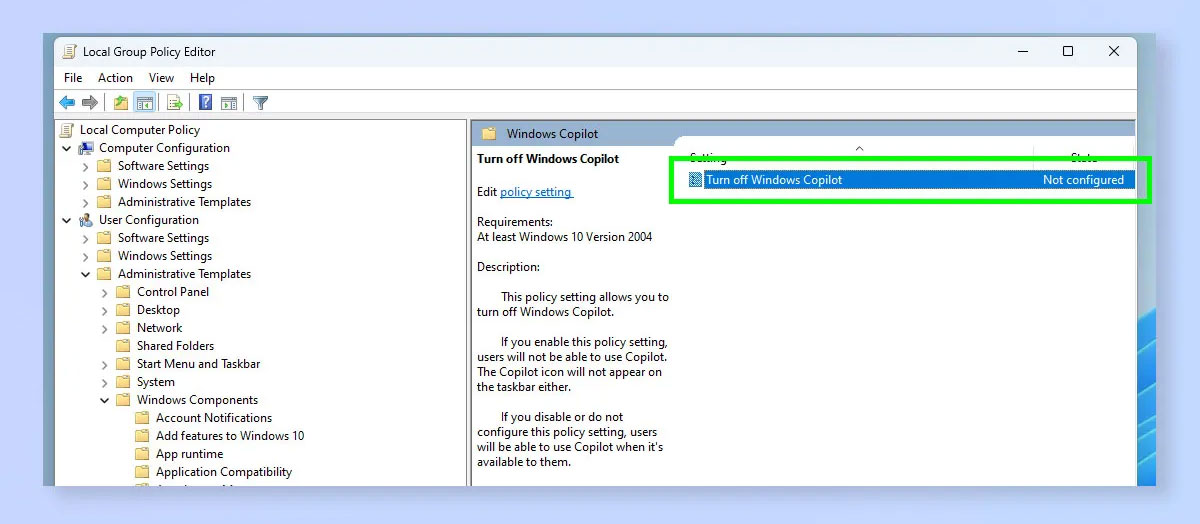Click the 'policy setting' edit link
The height and width of the screenshot is (524, 1200).
click(536, 192)
